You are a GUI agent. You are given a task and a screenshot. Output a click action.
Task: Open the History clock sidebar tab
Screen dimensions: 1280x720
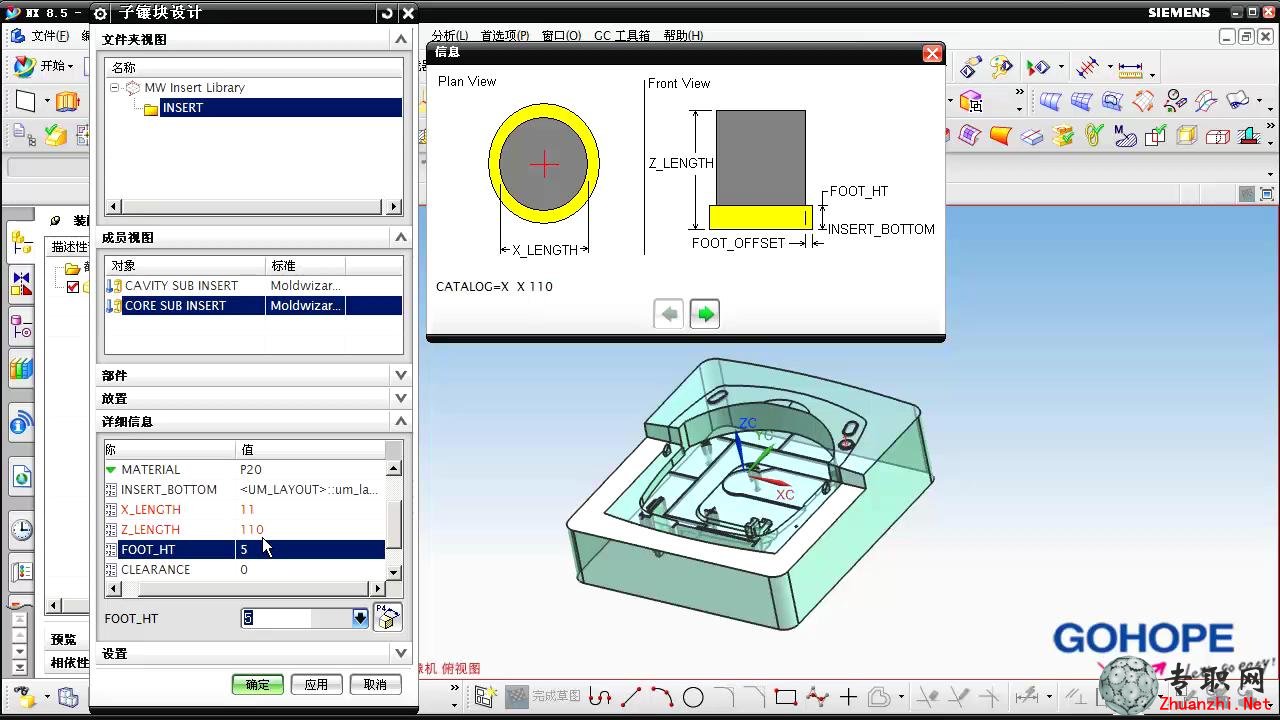click(x=21, y=530)
